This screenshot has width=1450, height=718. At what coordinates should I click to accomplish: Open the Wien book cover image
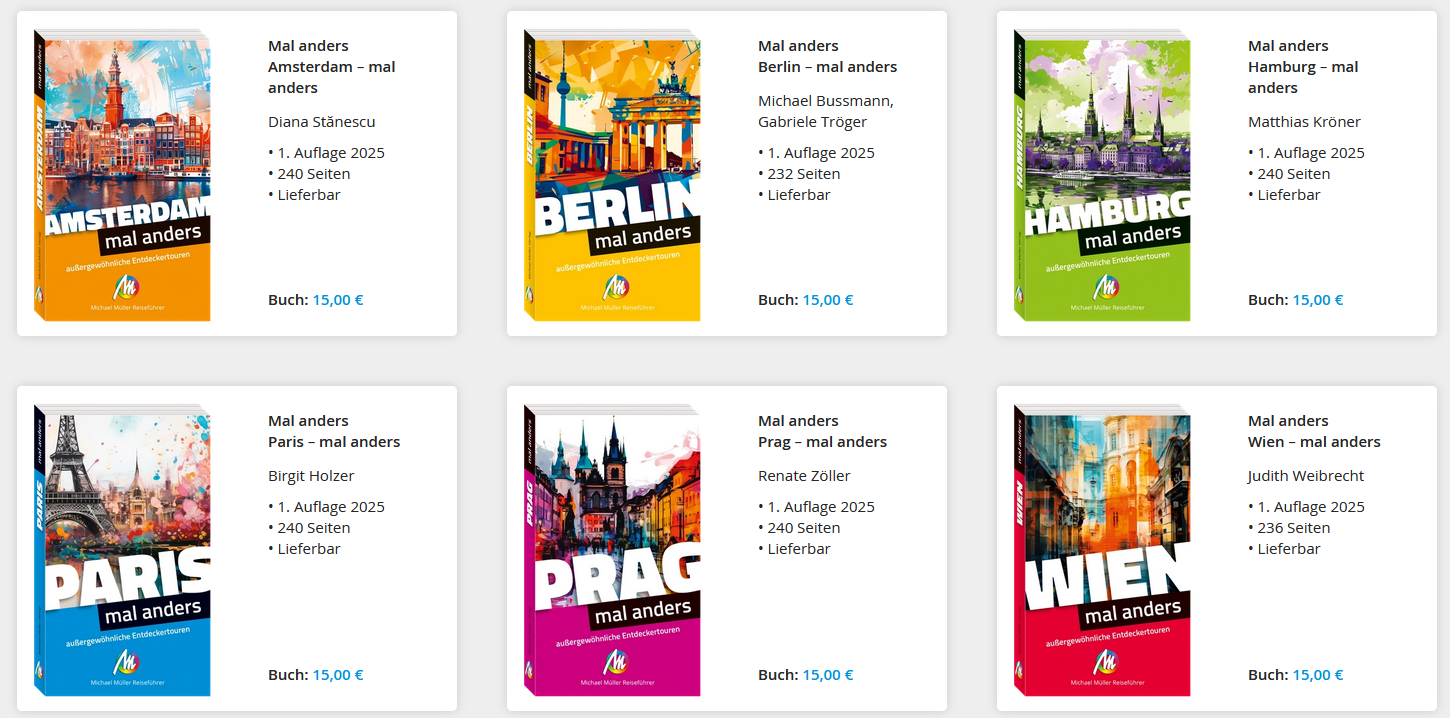point(1102,550)
